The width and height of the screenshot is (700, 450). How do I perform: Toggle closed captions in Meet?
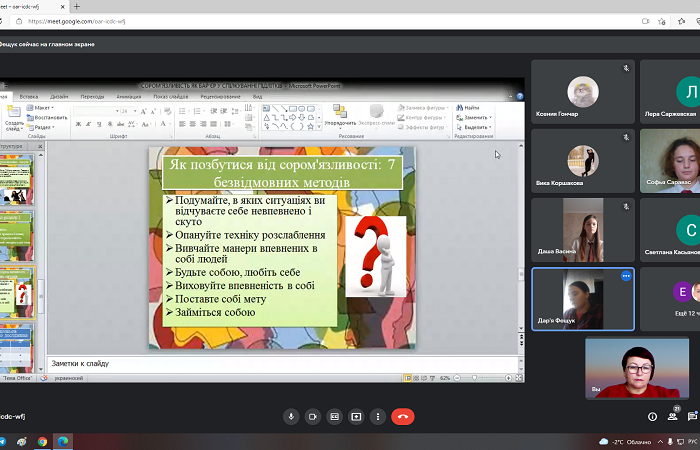click(x=335, y=416)
